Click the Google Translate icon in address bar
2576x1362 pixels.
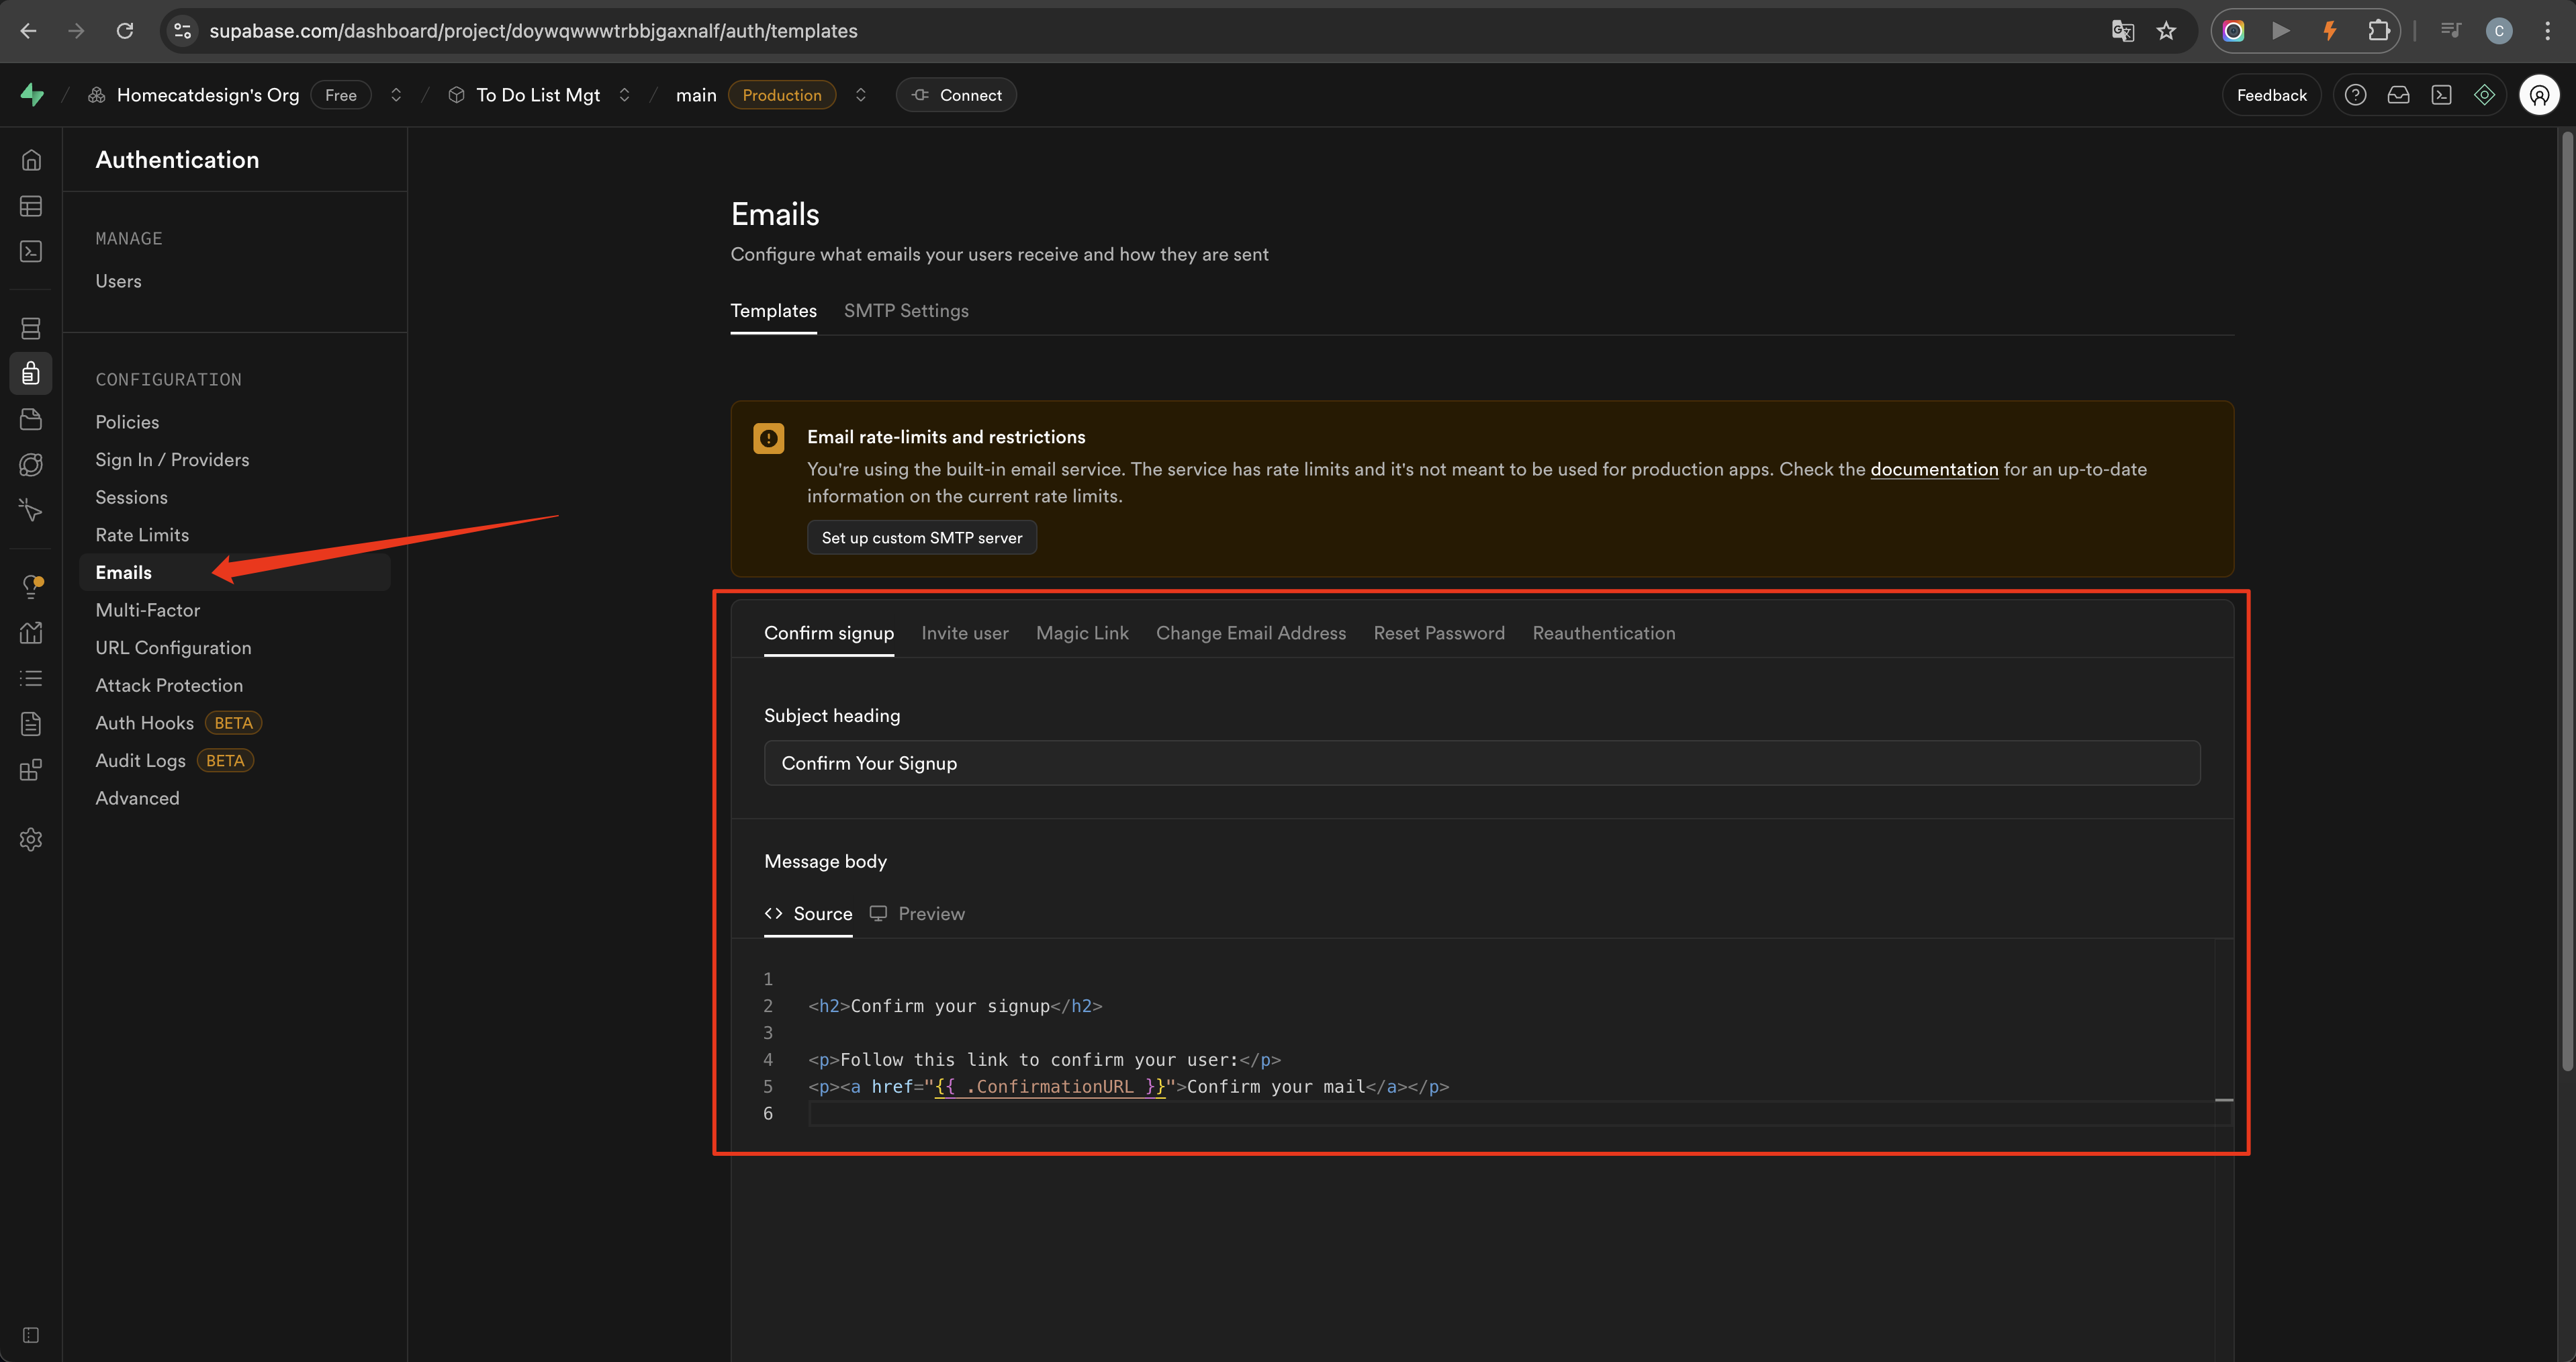point(2122,31)
